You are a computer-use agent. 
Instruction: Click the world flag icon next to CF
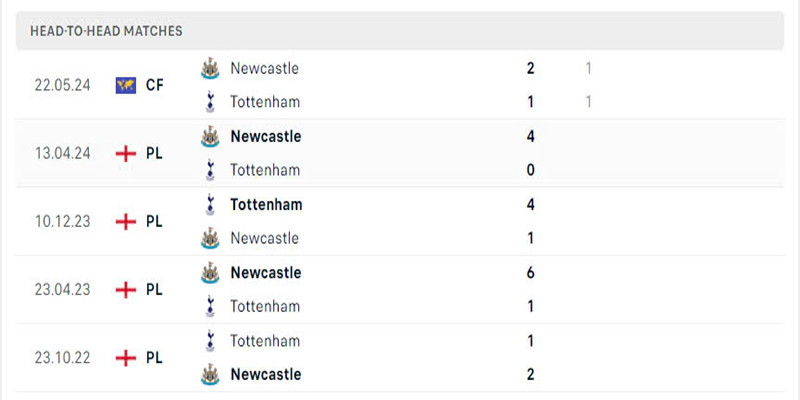126,85
